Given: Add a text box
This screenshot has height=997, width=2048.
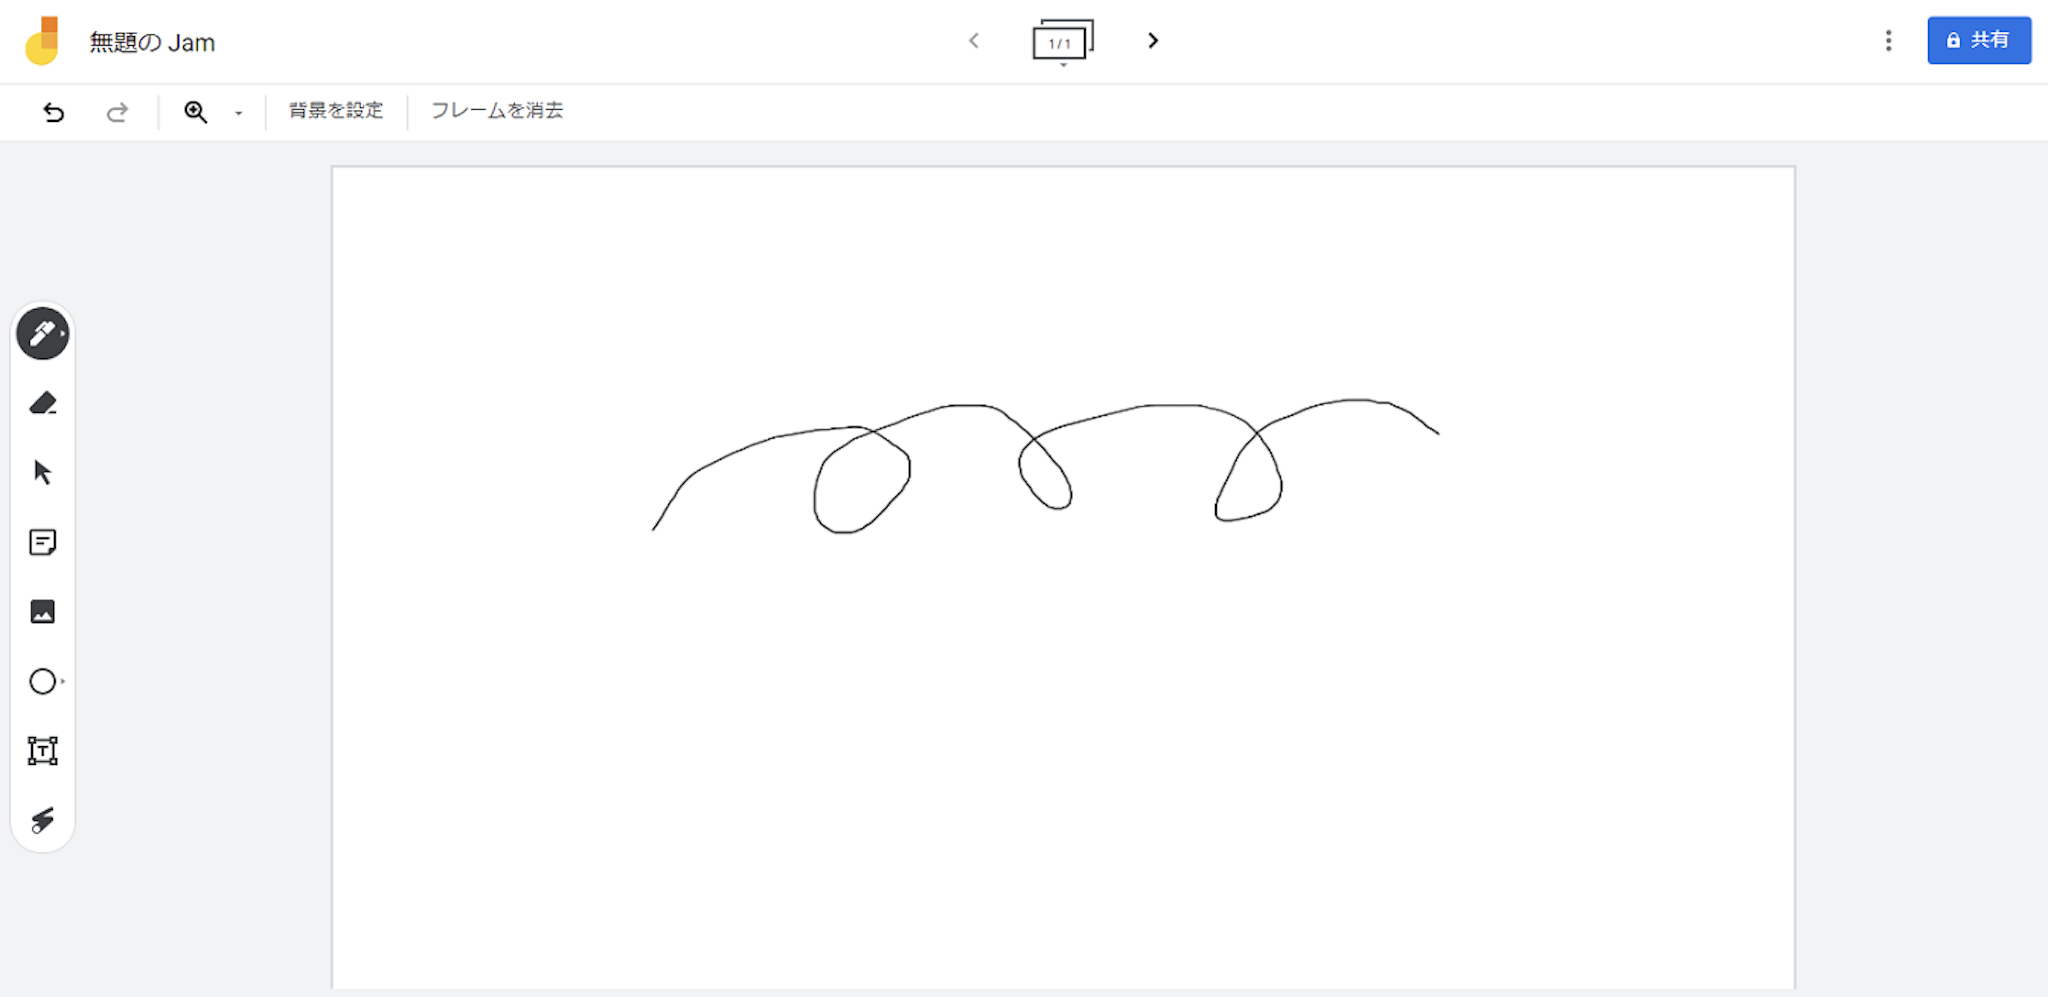Looking at the screenshot, I should click(x=42, y=750).
